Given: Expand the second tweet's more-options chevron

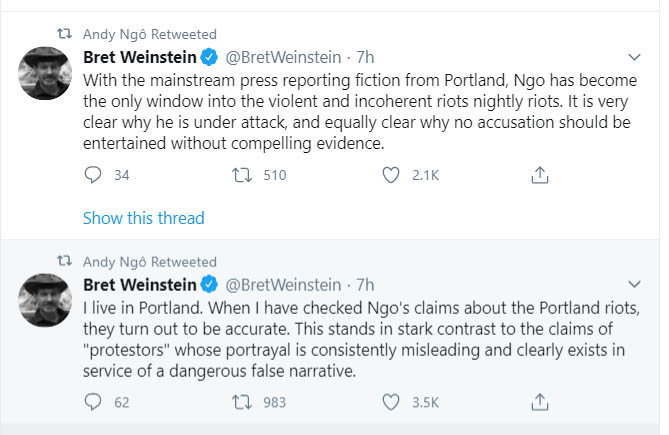Looking at the screenshot, I should 633,284.
